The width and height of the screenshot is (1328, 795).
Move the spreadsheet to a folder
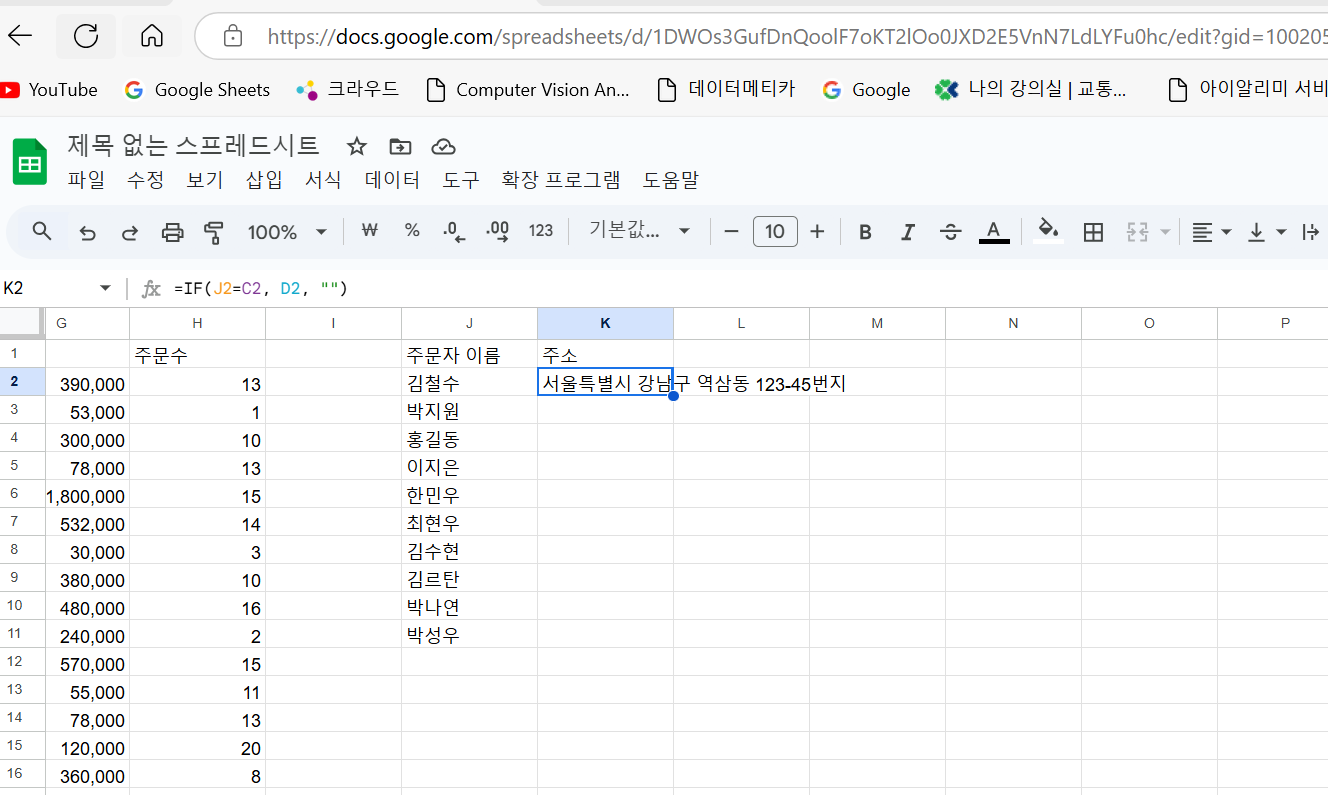pos(400,147)
